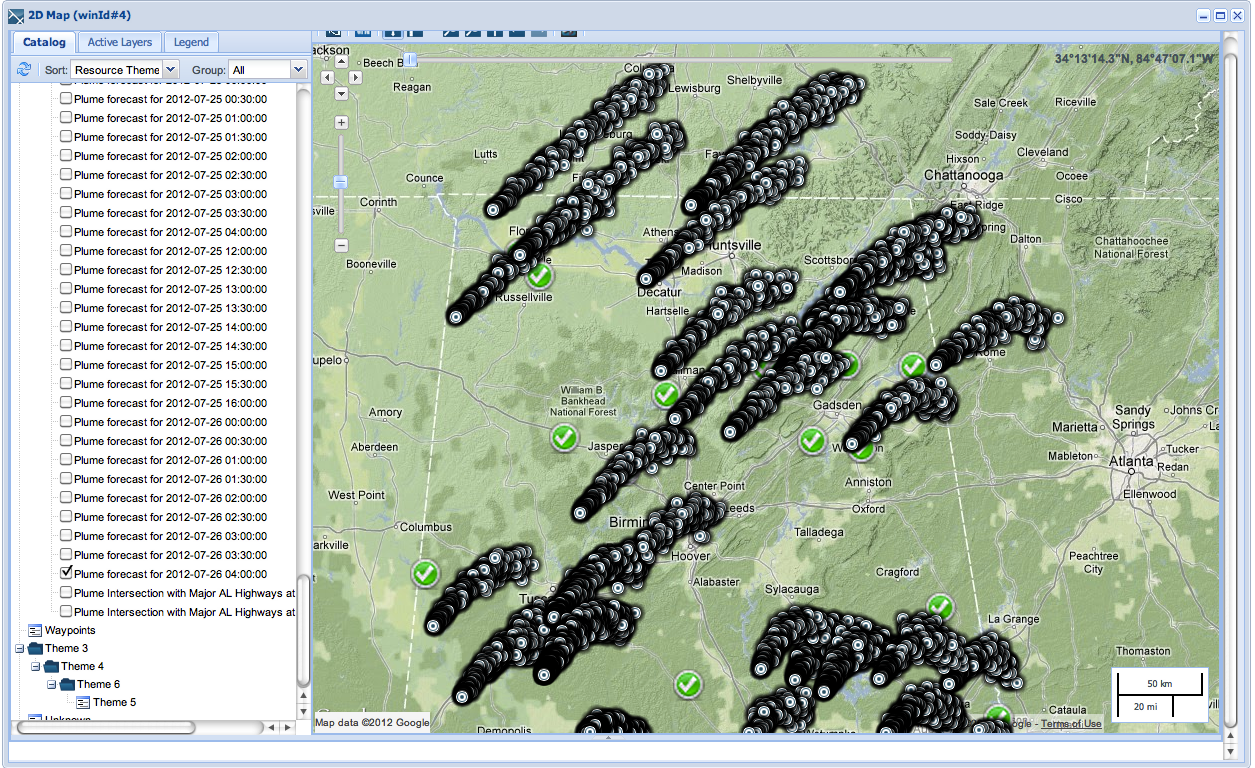Click the catalog vertical scrollbar thumb
1255x768 pixels.
[x=303, y=631]
